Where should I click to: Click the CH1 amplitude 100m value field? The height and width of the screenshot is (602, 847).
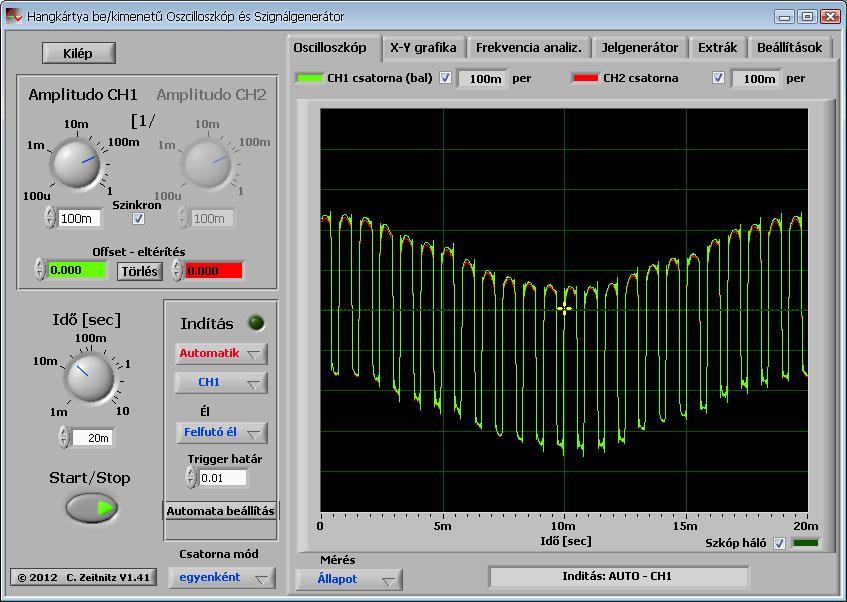[79, 218]
